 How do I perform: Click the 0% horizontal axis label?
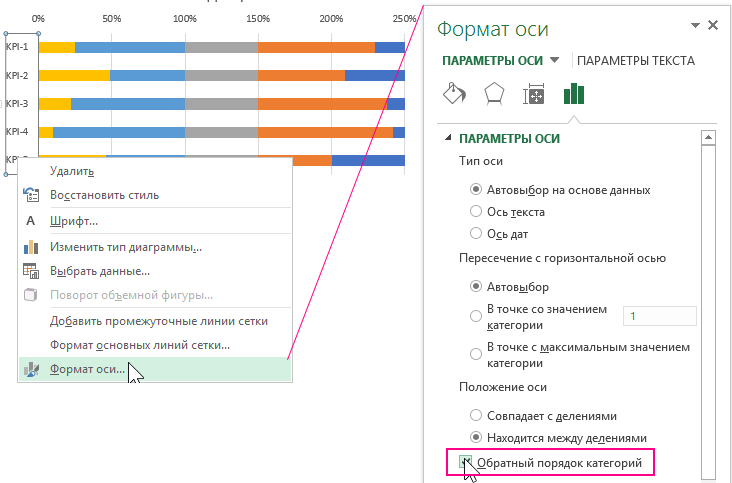coord(38,19)
